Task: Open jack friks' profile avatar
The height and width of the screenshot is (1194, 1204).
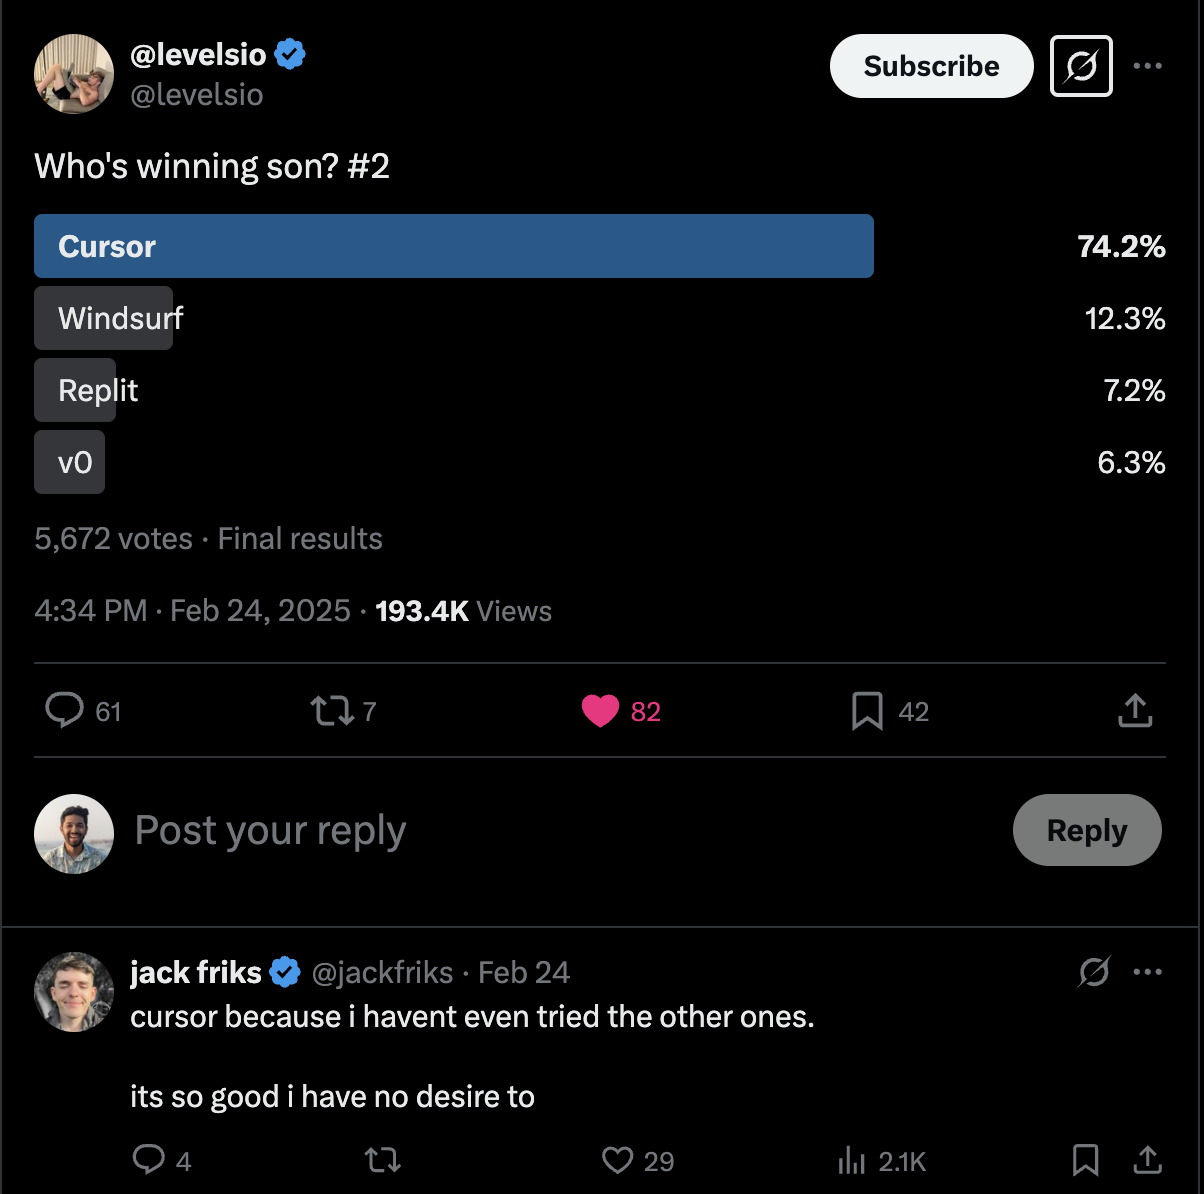Action: coord(74,991)
